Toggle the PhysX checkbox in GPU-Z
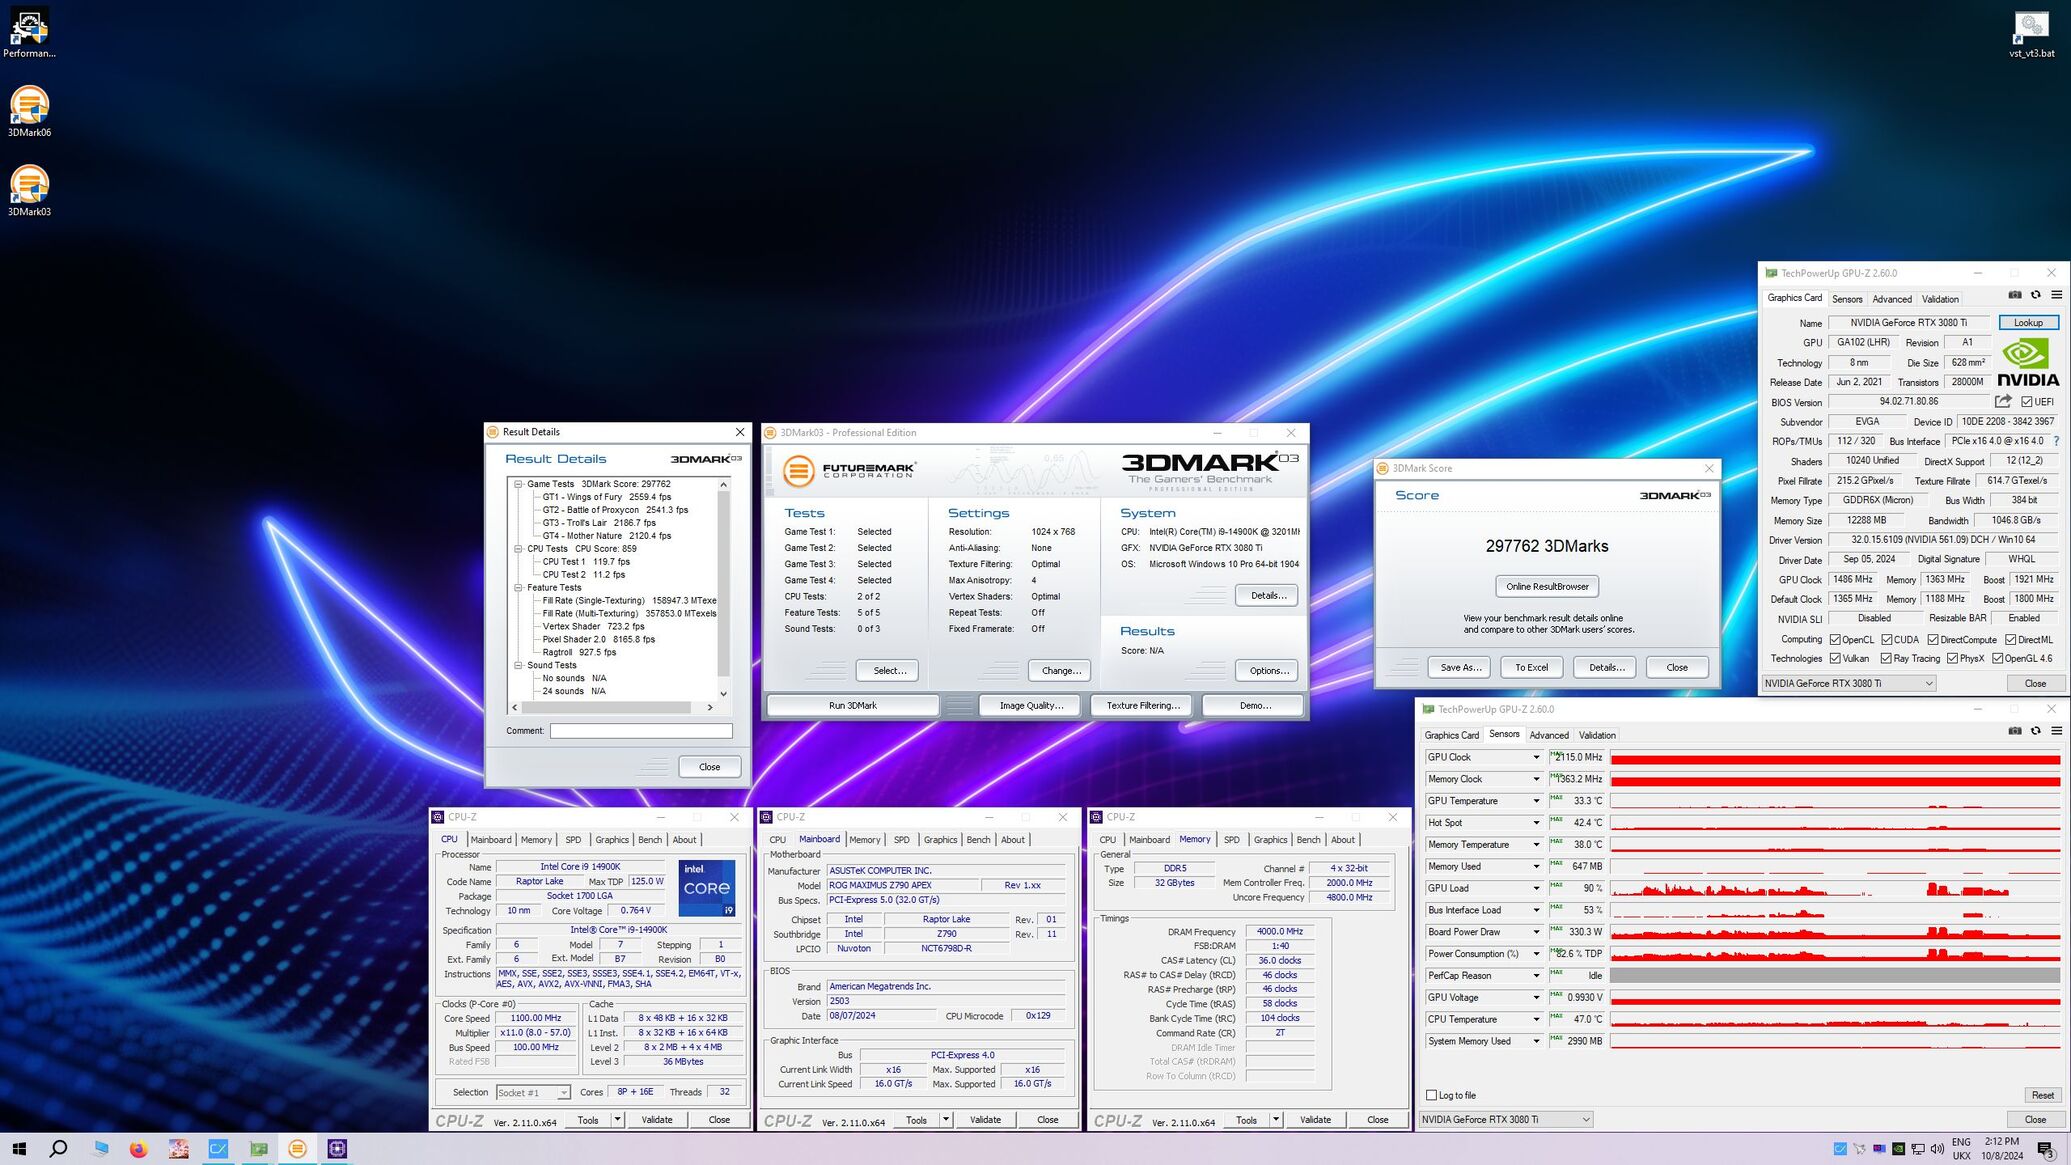Viewport: 2071px width, 1165px height. point(1952,659)
